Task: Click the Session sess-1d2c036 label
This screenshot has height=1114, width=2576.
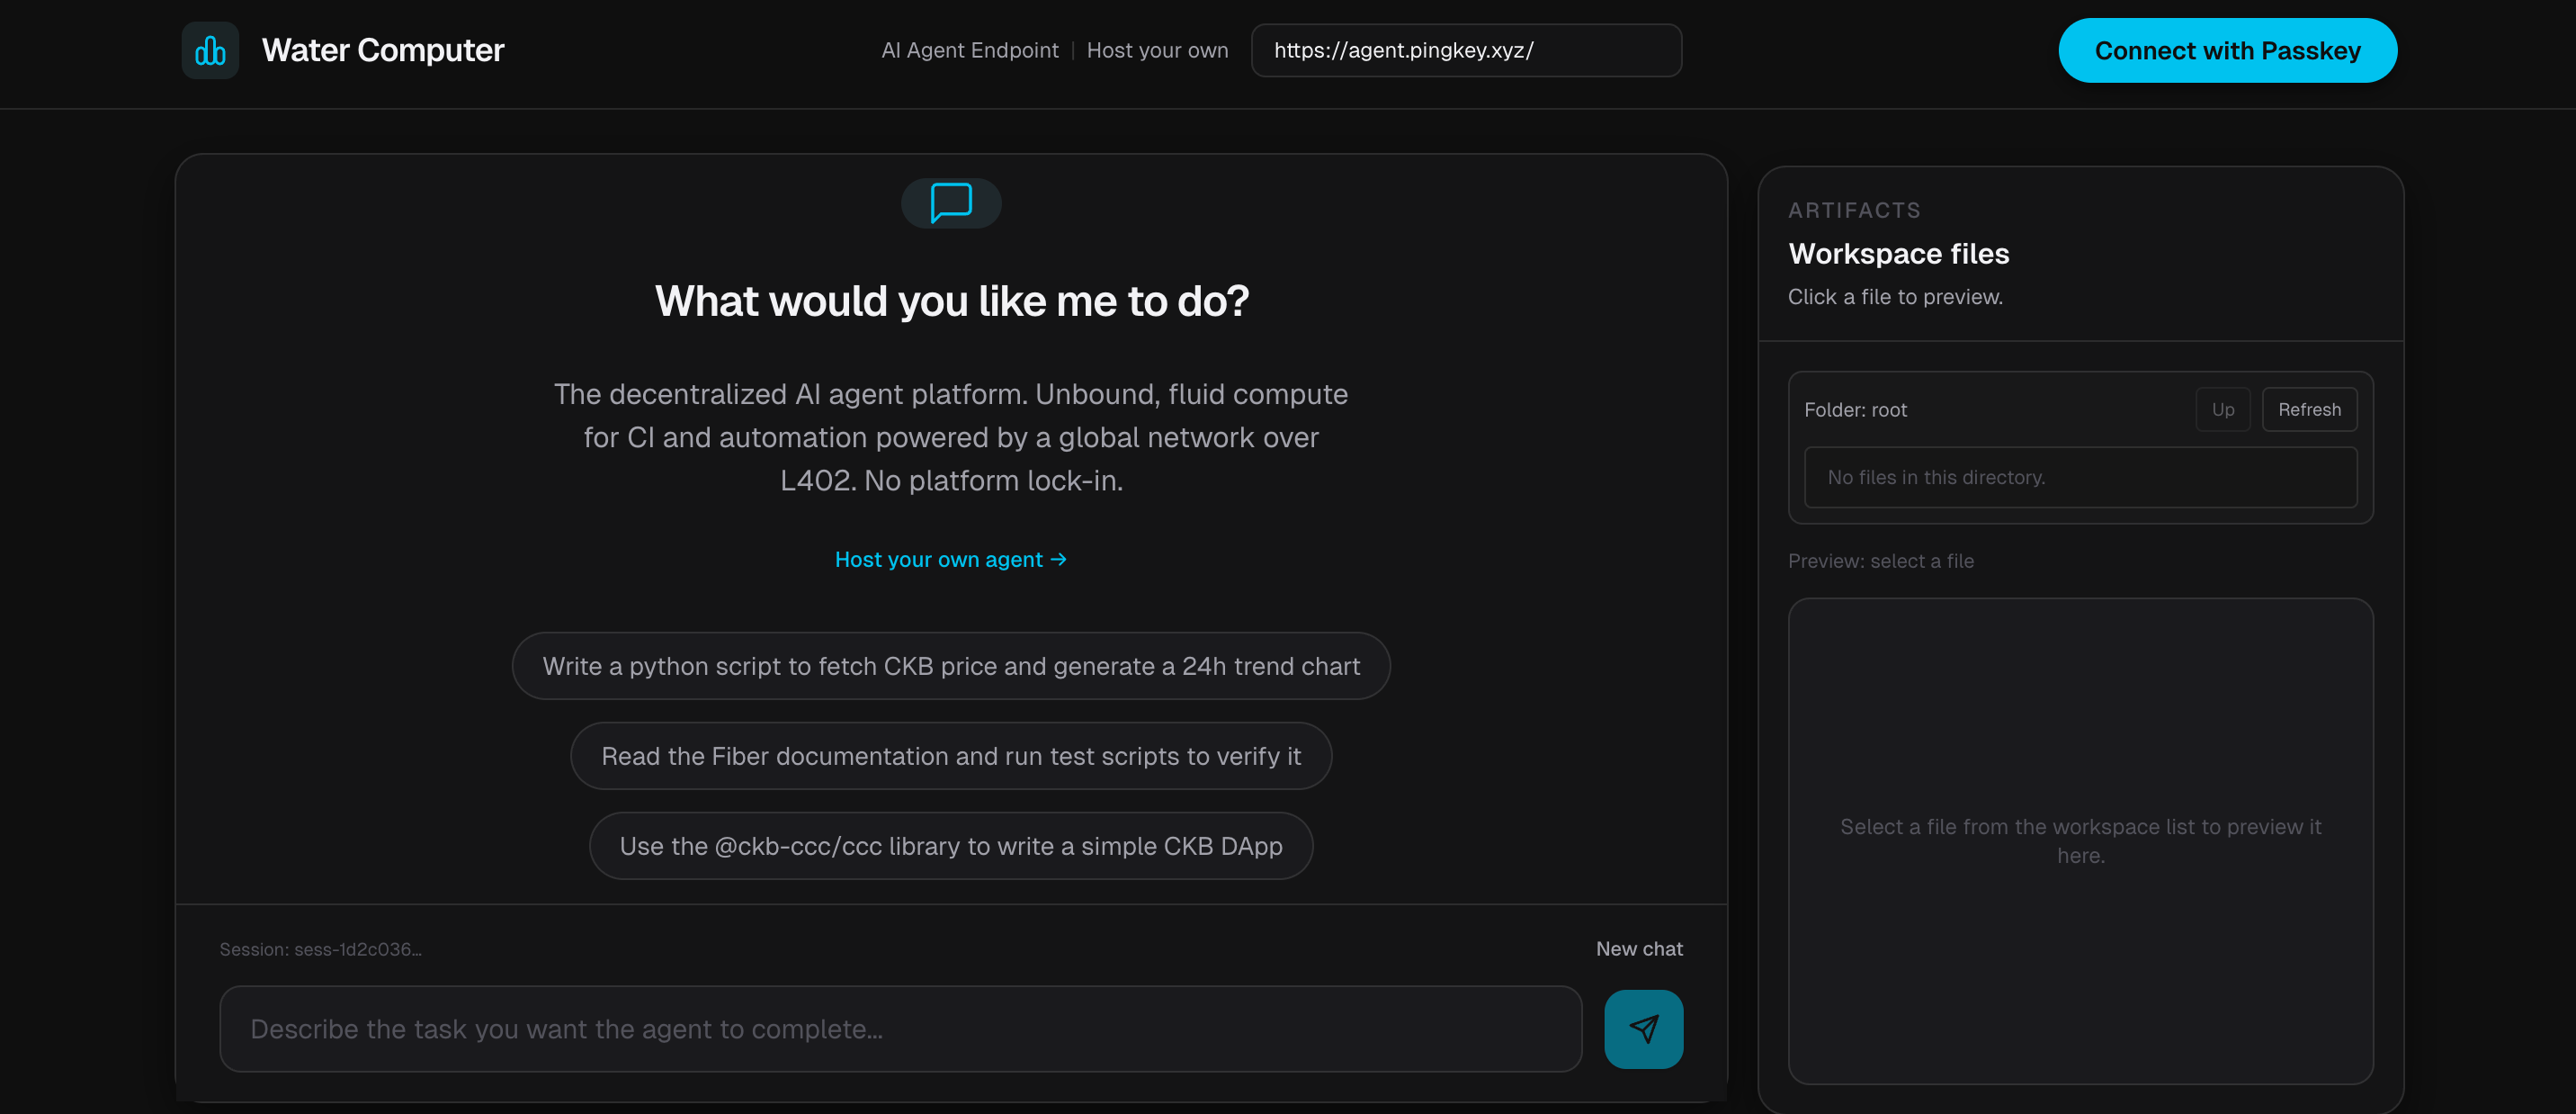Action: (x=320, y=949)
